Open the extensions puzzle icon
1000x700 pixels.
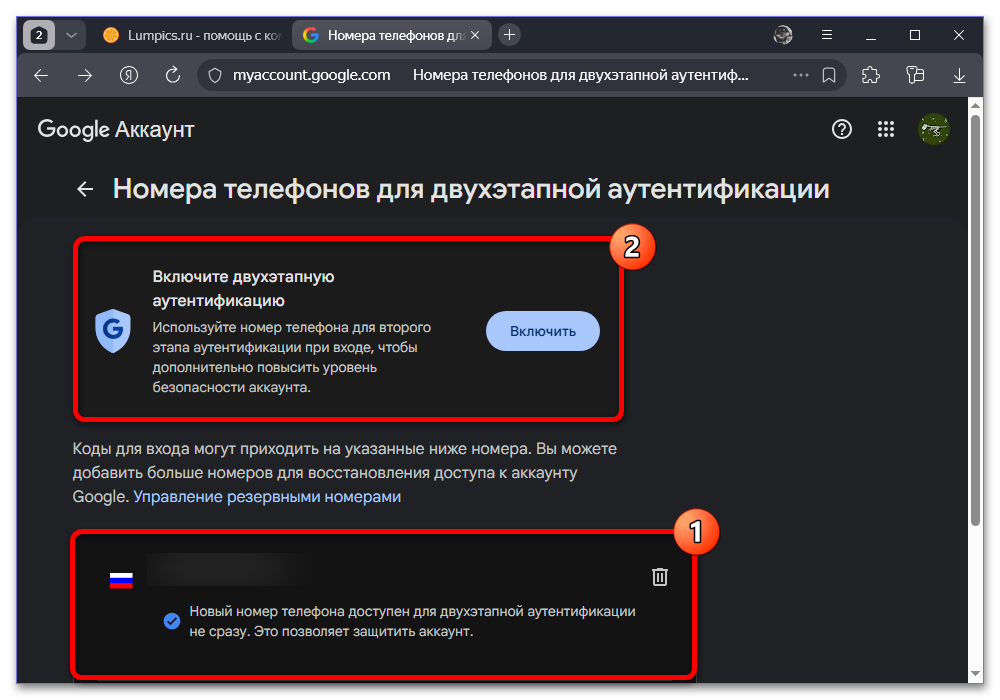tap(871, 75)
